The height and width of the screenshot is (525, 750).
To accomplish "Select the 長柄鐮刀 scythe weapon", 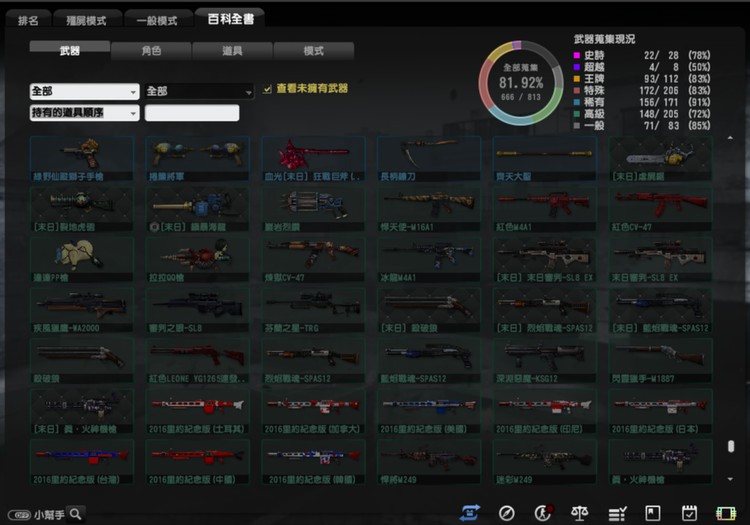I will point(429,159).
